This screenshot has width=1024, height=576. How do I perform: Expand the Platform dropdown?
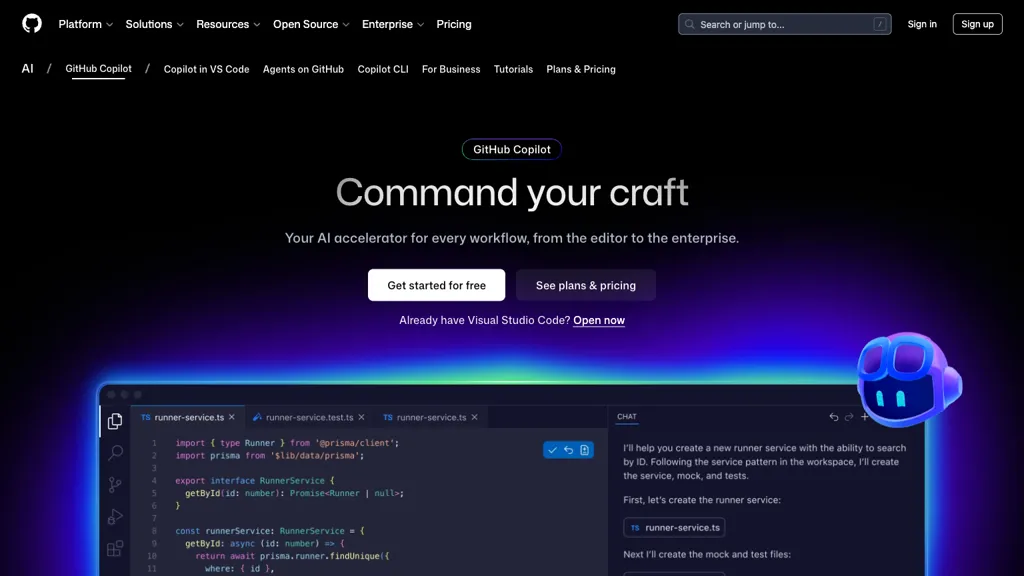click(85, 24)
